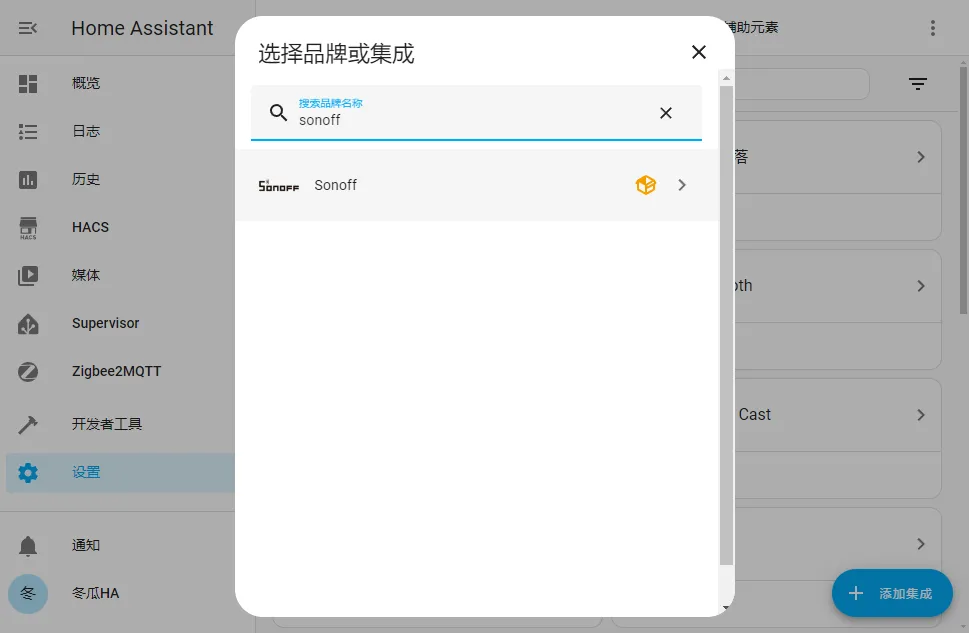Open the three-dot overflow menu

pos(933,28)
